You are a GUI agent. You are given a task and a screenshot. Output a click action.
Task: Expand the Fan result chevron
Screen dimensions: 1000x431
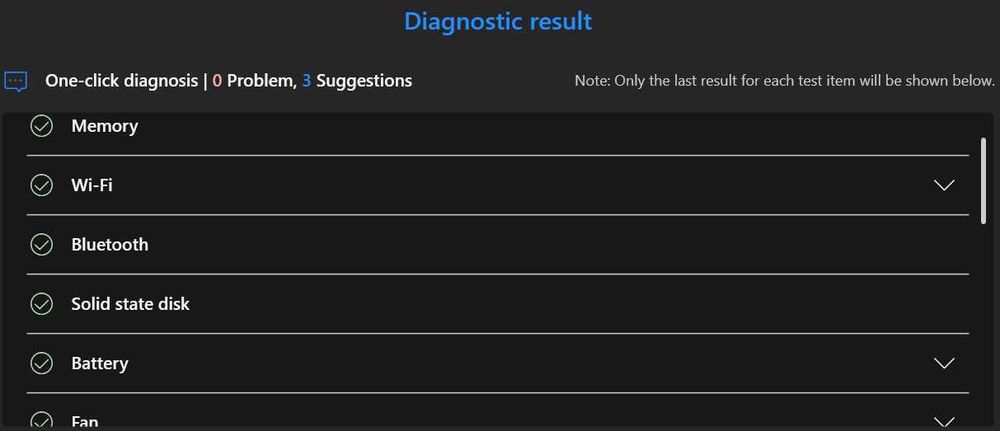coord(943,421)
